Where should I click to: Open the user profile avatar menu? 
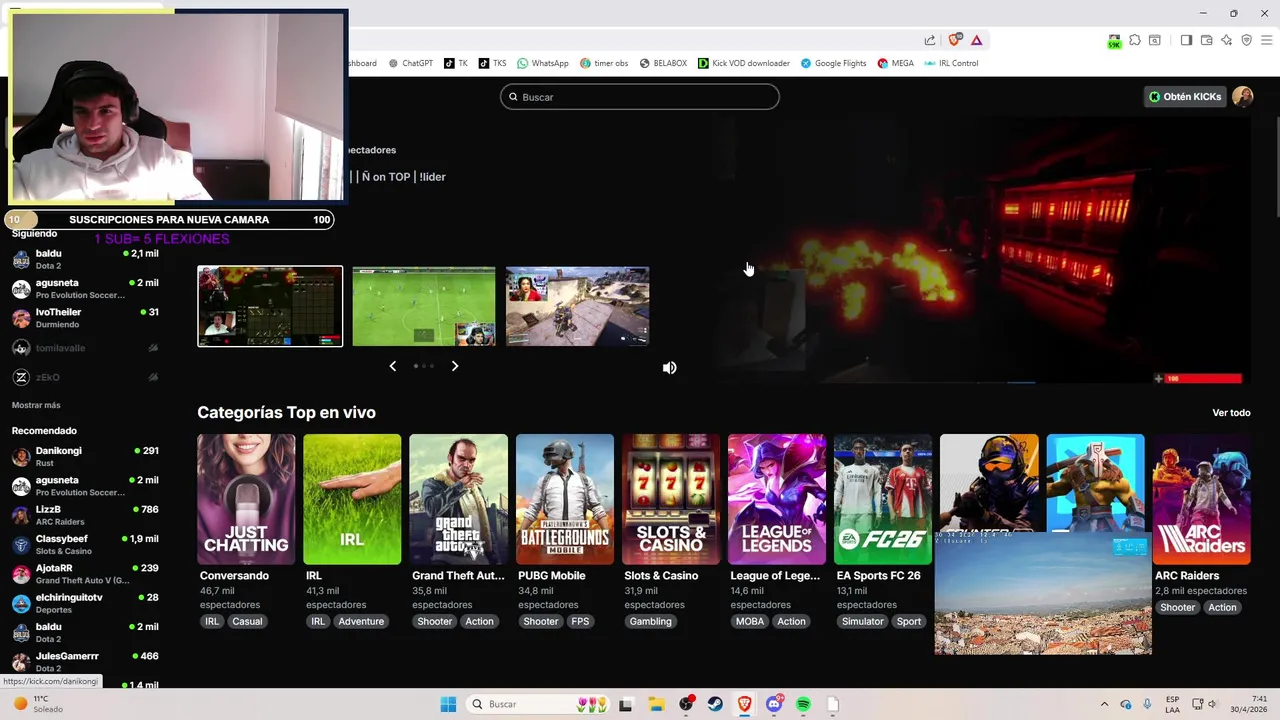(1242, 97)
